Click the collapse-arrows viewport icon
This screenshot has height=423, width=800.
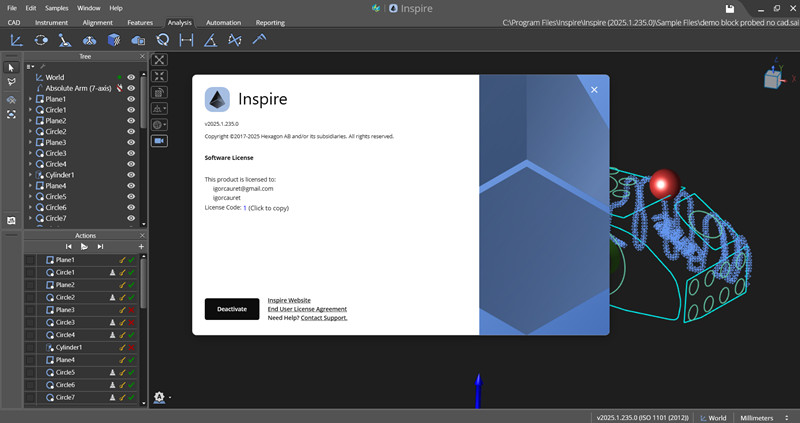coord(159,76)
